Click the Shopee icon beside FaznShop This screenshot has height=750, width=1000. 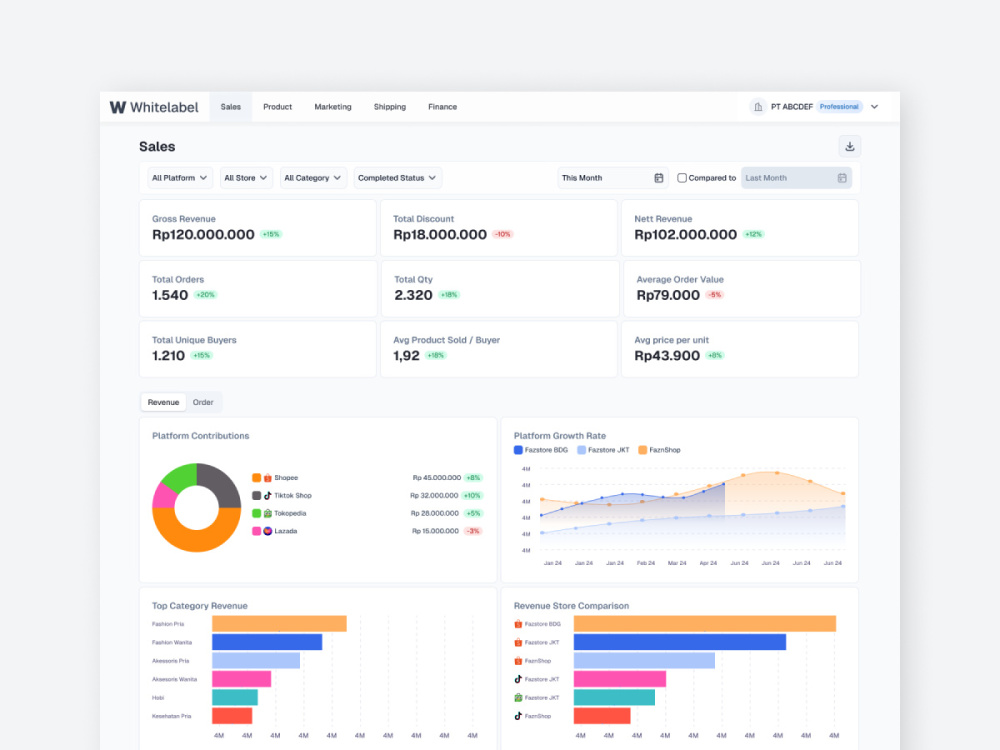[x=518, y=661]
